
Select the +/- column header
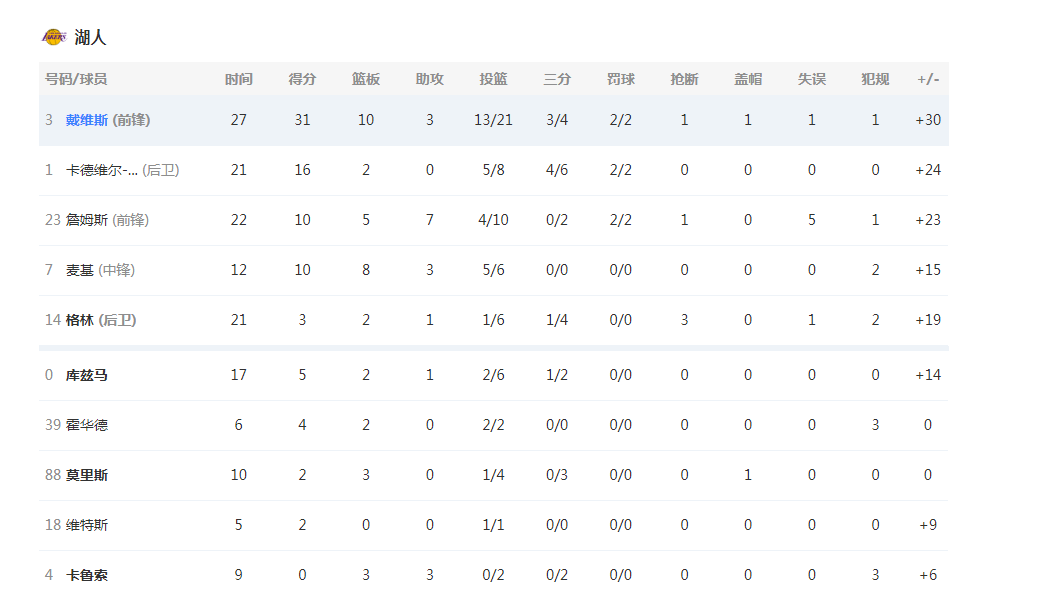(928, 79)
